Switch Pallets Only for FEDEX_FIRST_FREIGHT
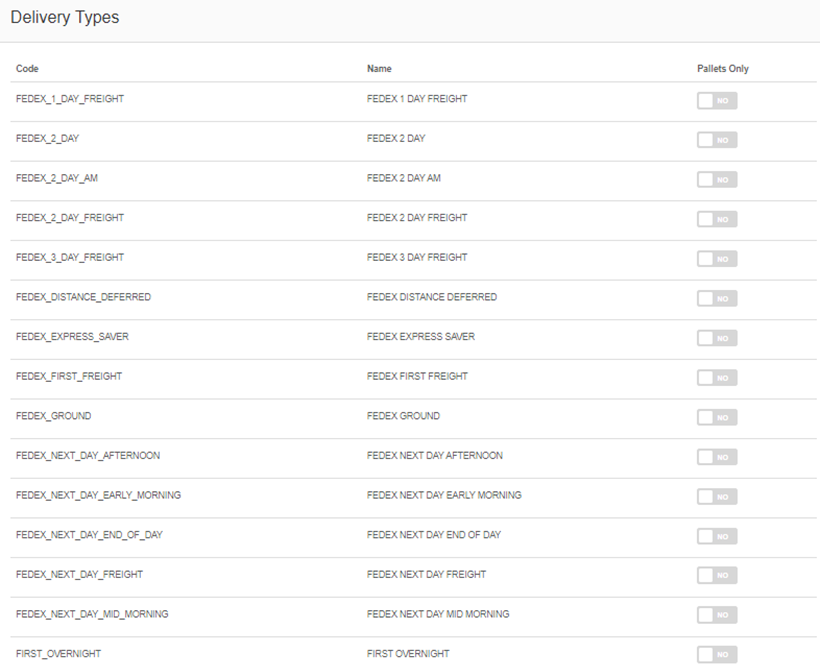The height and width of the screenshot is (665, 820). tap(717, 378)
